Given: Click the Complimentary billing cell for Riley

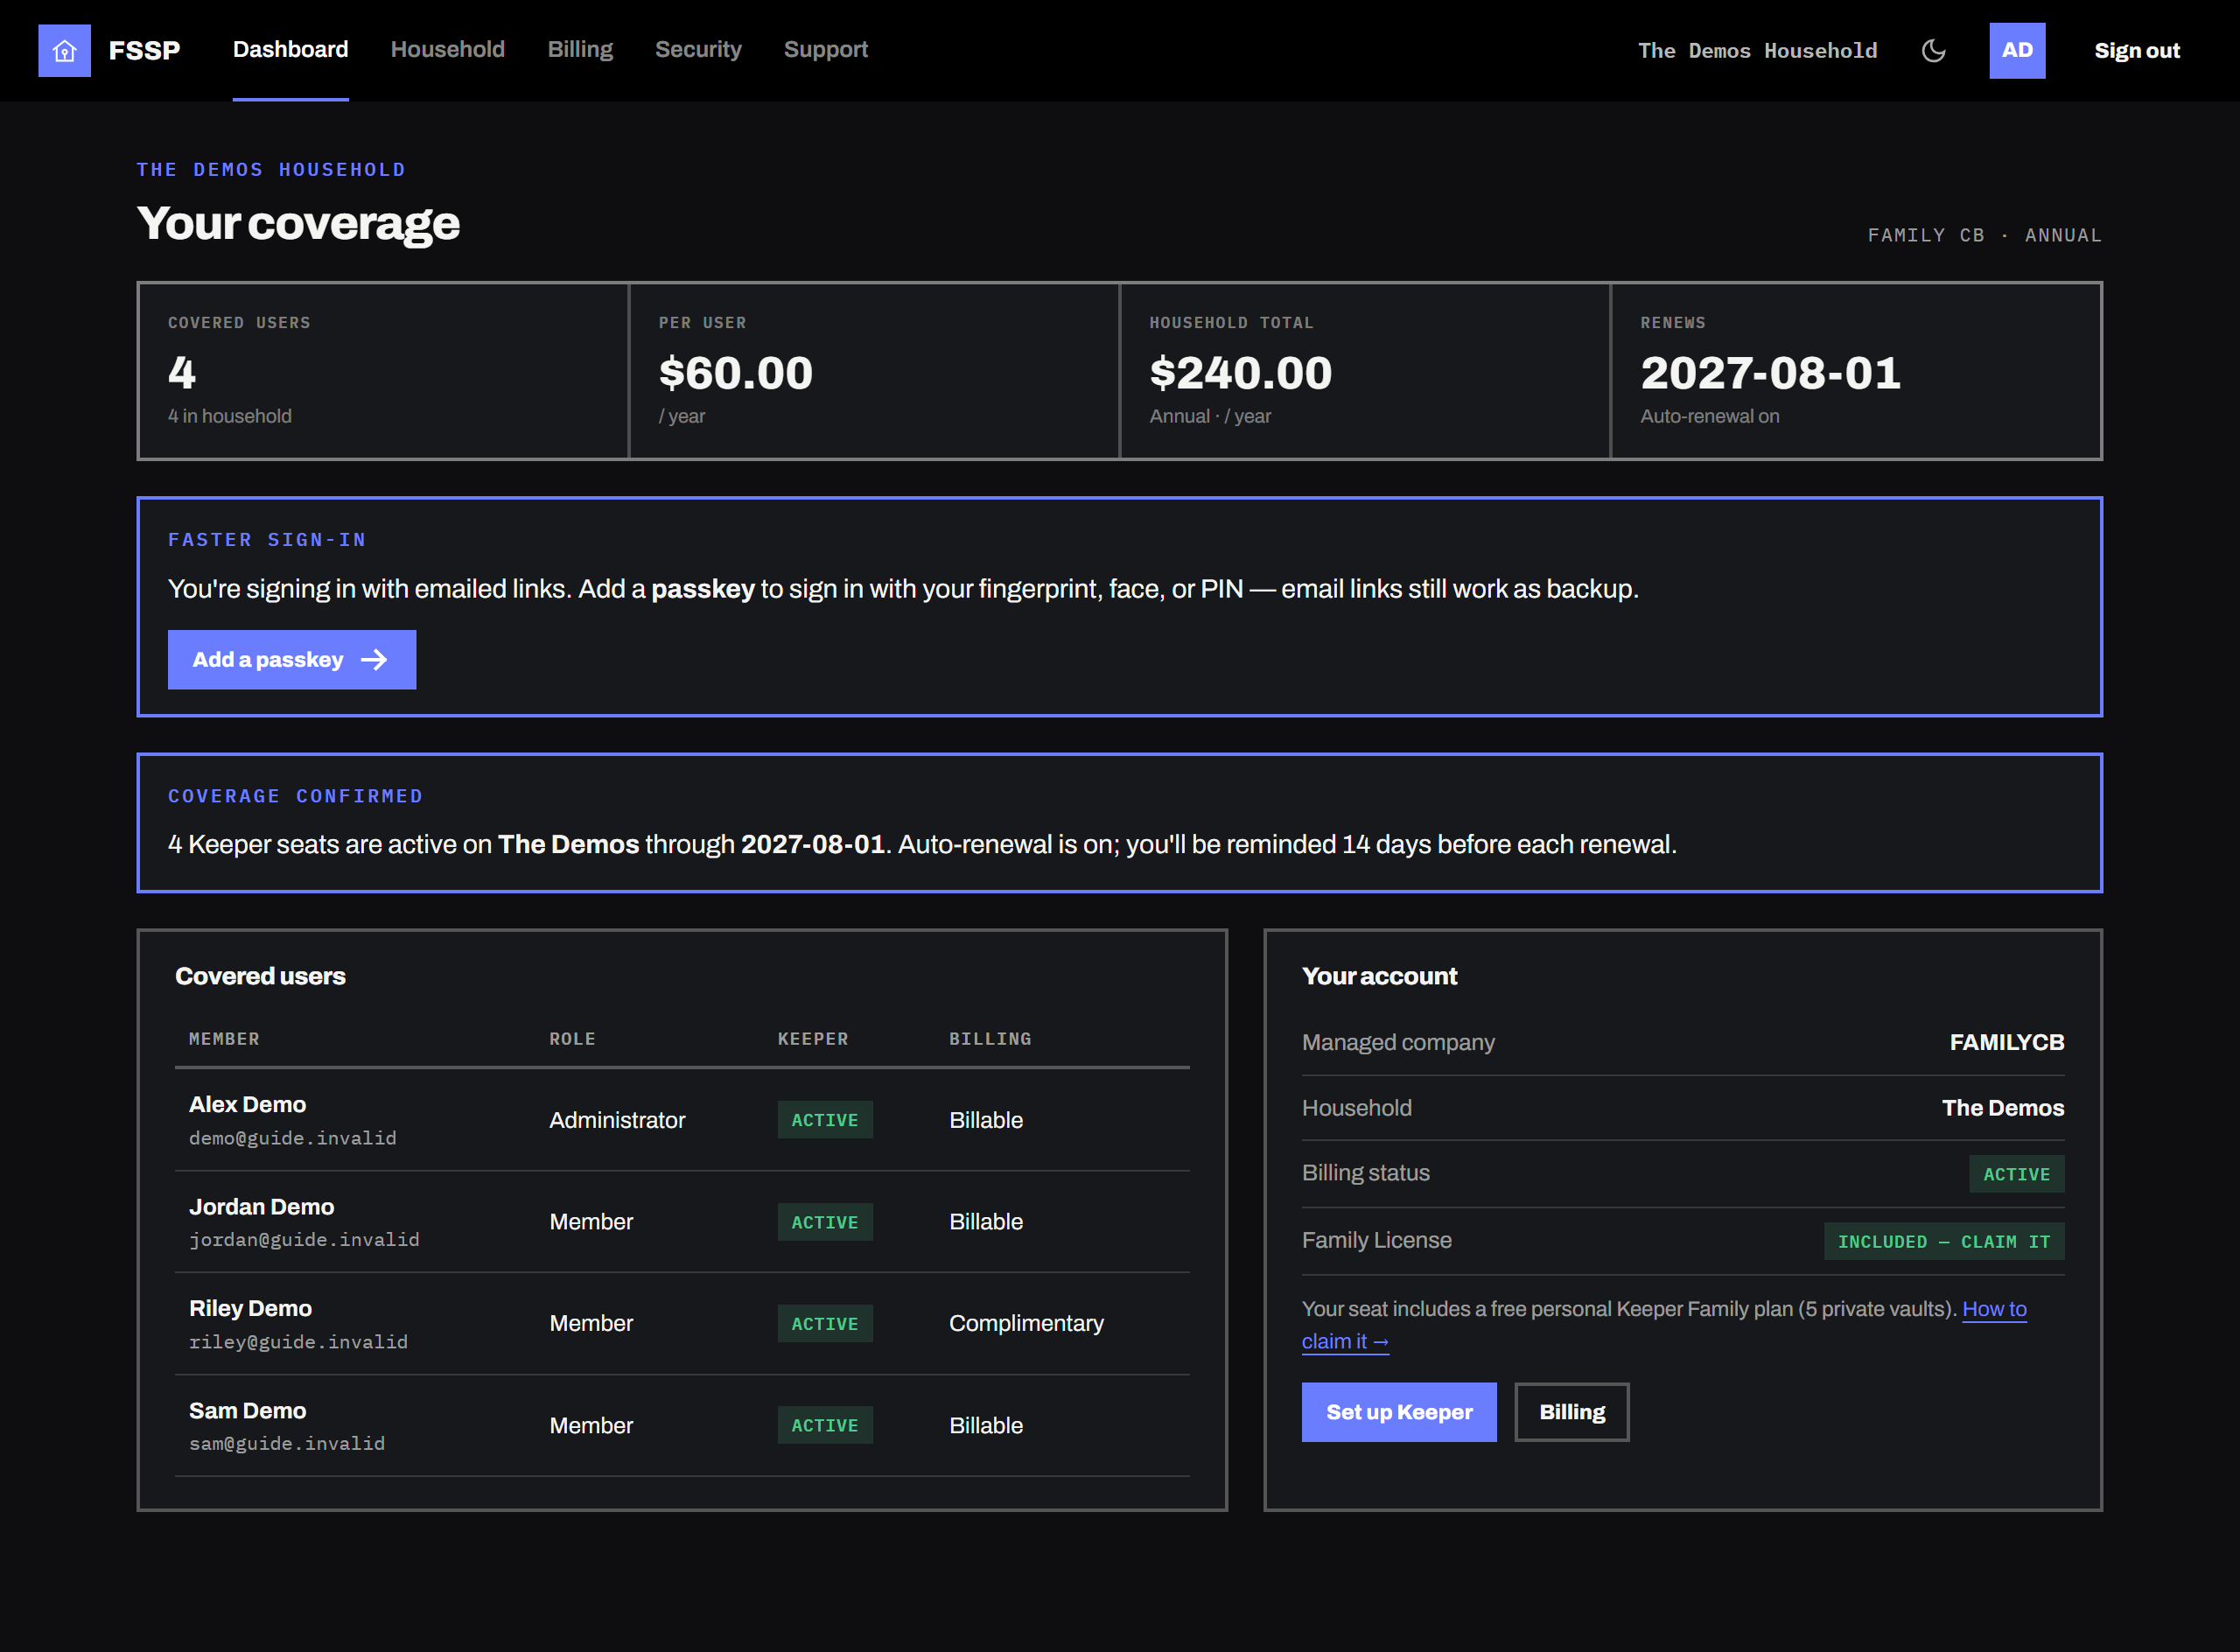Looking at the screenshot, I should 1026,1322.
